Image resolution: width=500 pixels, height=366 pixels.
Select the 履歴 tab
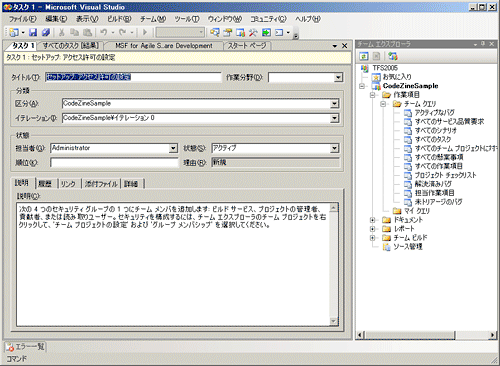45,184
